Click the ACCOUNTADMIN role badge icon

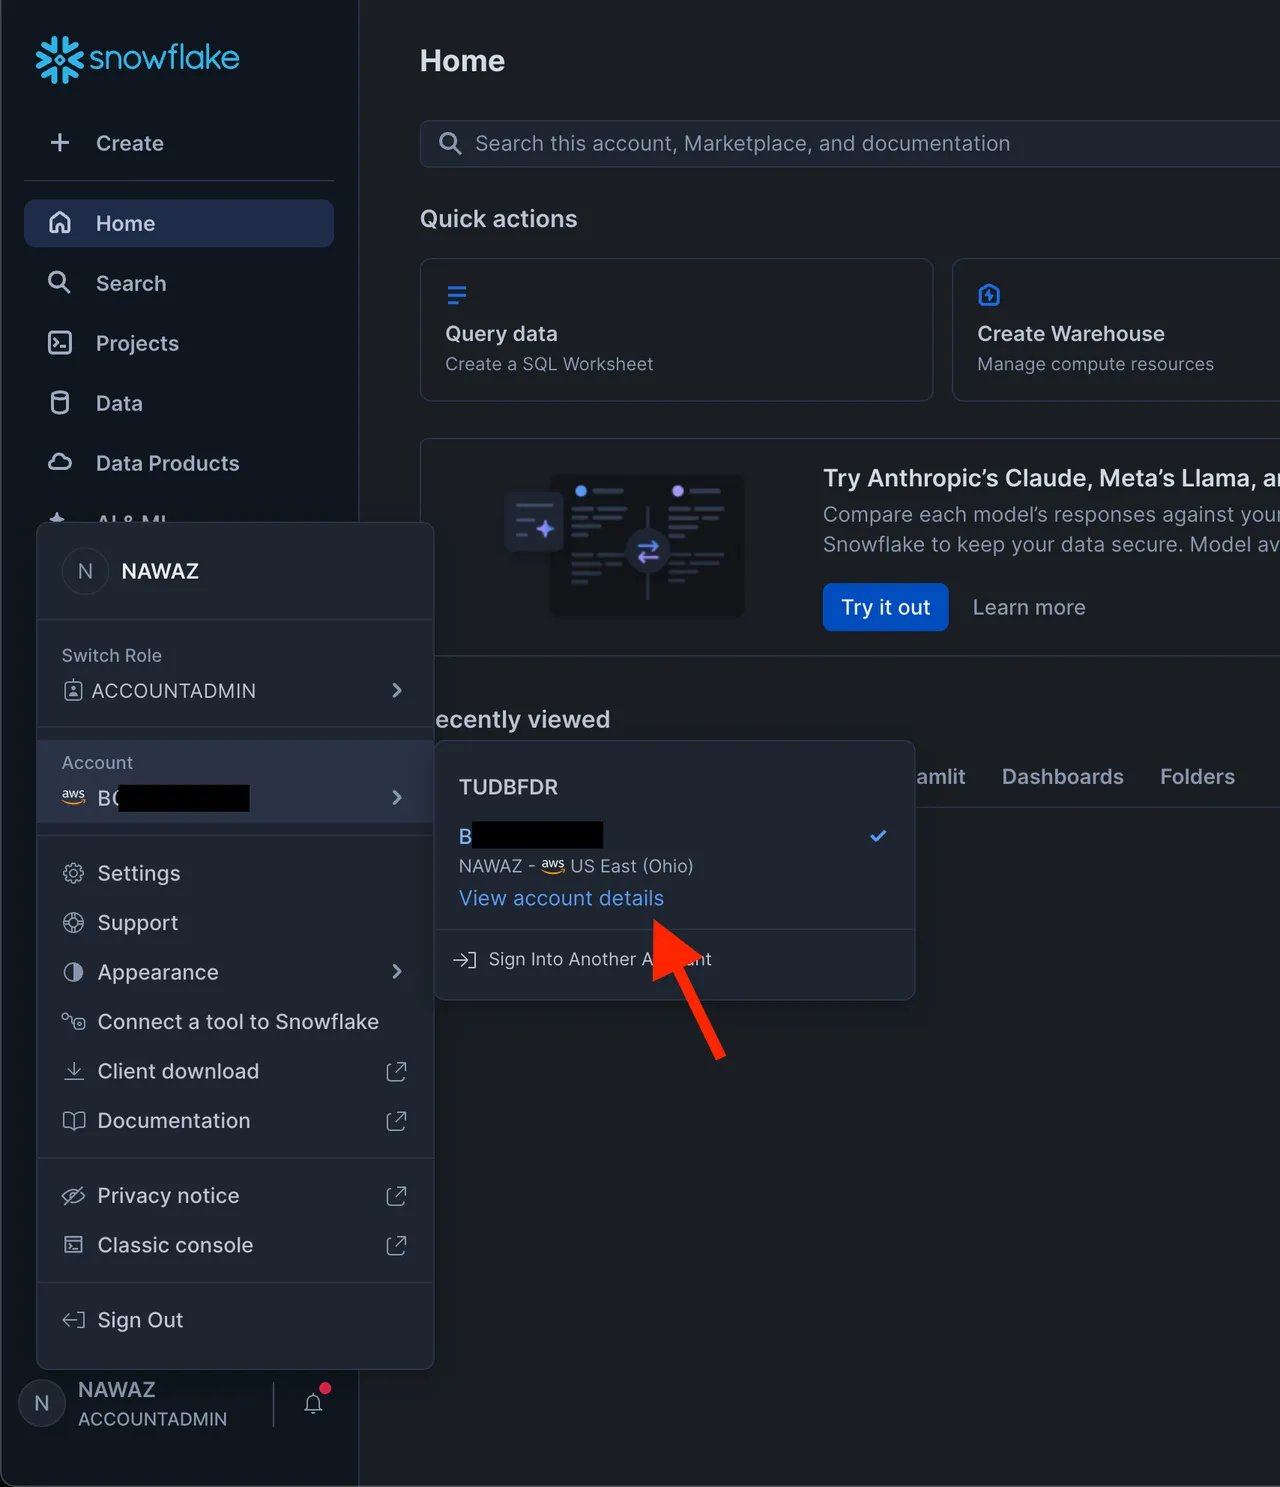pos(73,690)
